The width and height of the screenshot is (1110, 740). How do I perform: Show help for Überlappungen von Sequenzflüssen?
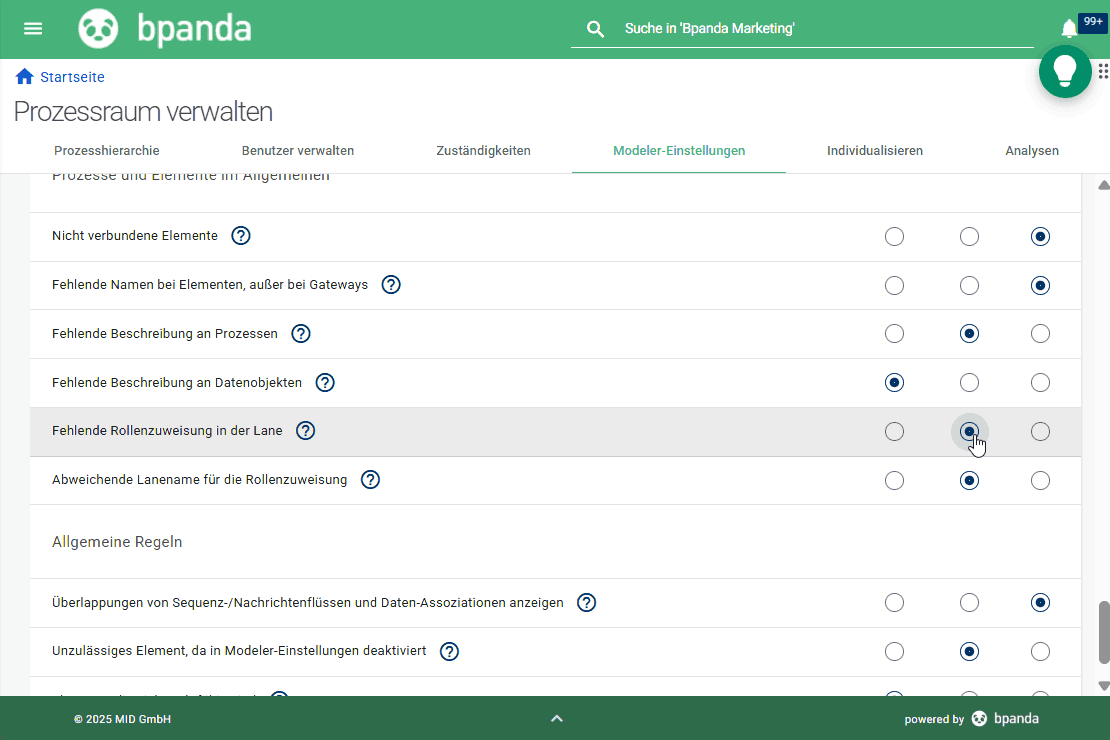pyautogui.click(x=586, y=603)
